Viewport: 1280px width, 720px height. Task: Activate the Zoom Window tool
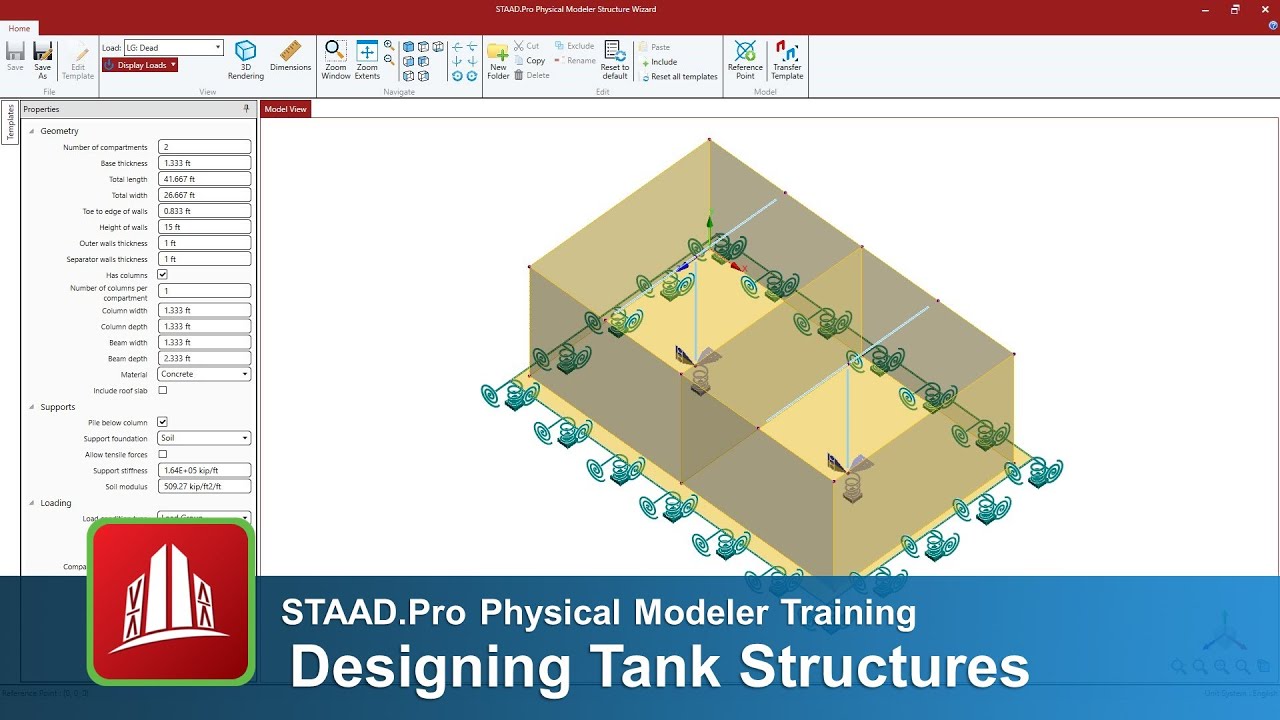[x=336, y=60]
